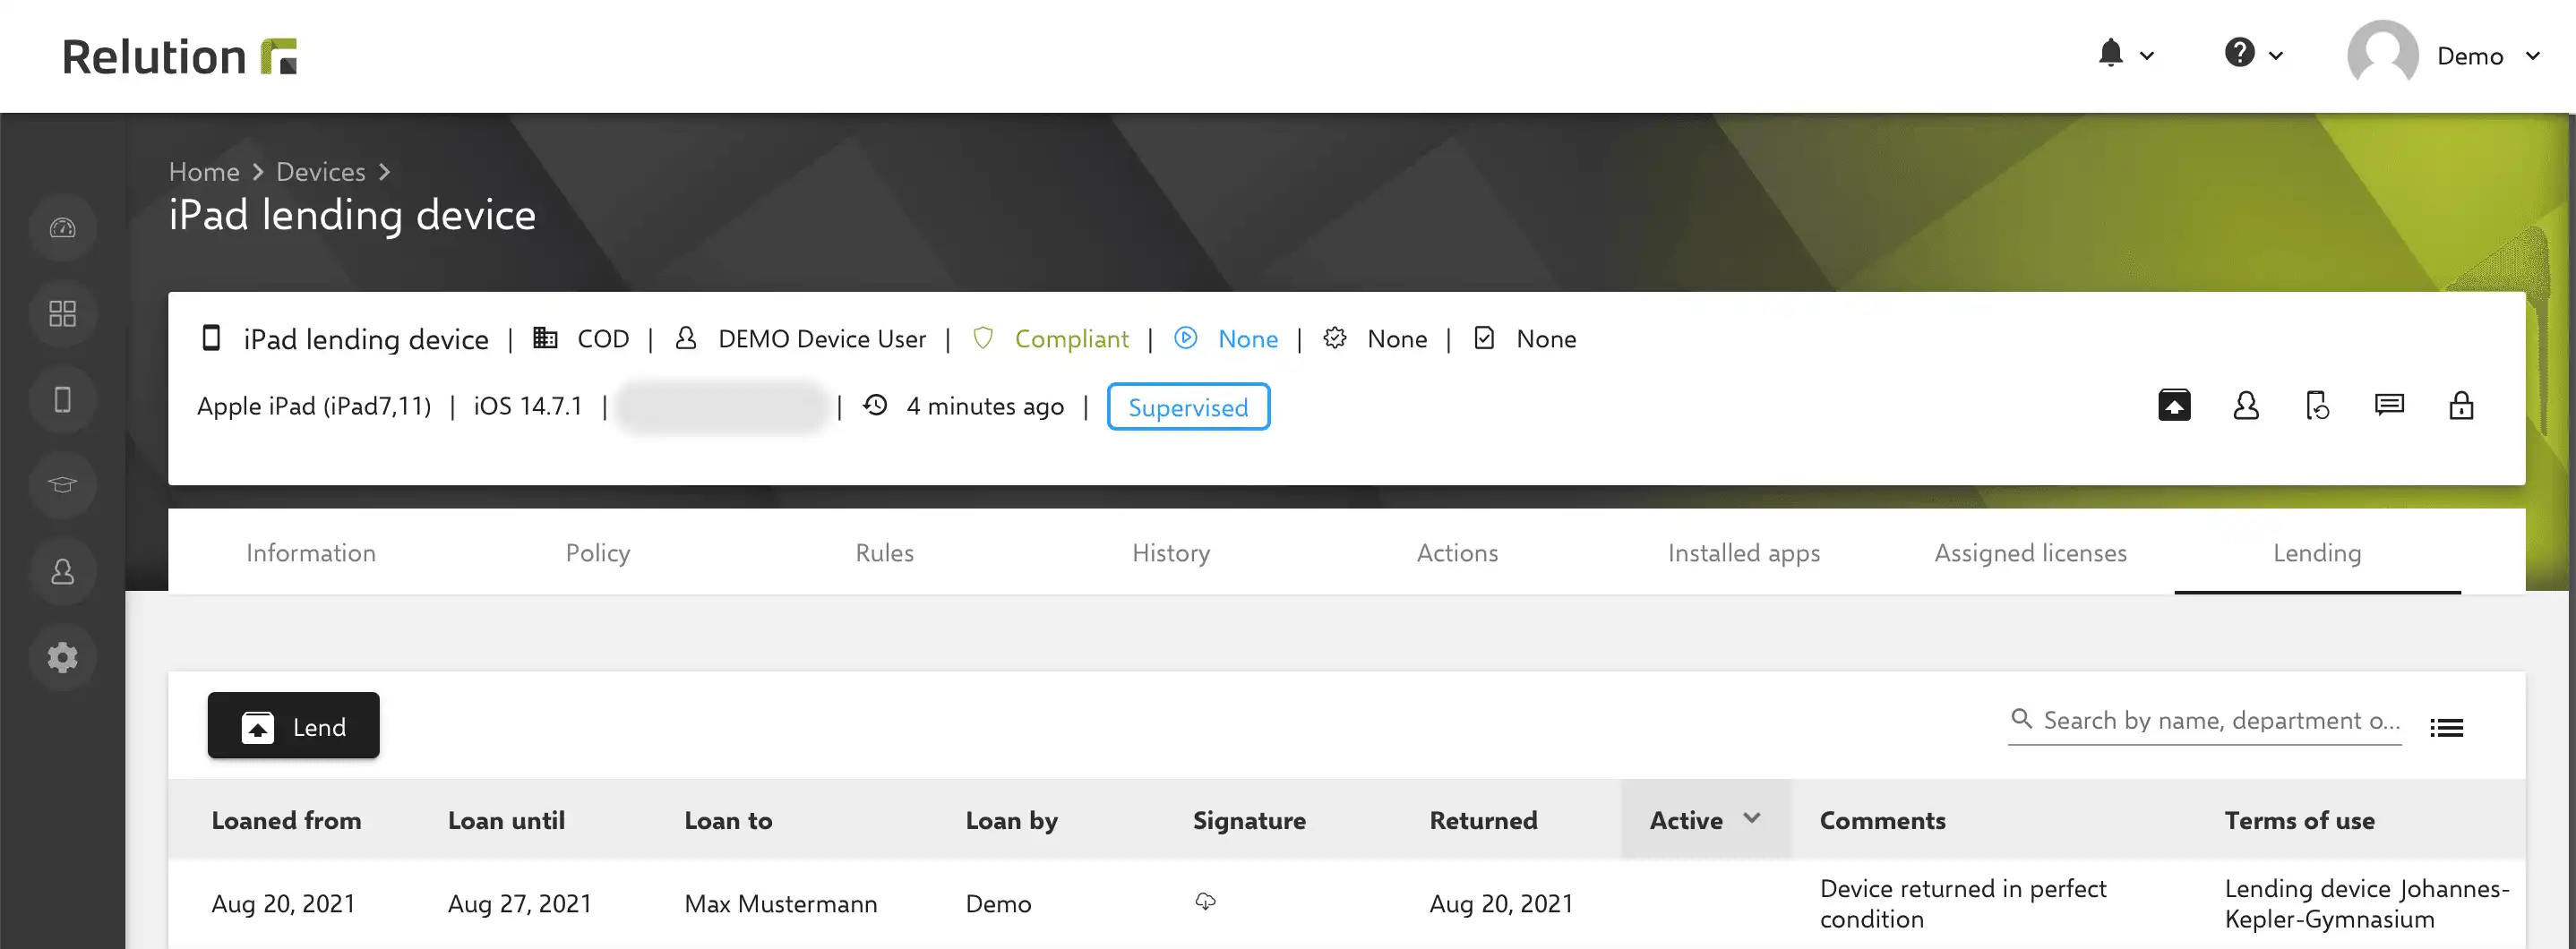Image resolution: width=2576 pixels, height=949 pixels.
Task: Sort by Loan by column
Action: pos(1011,820)
